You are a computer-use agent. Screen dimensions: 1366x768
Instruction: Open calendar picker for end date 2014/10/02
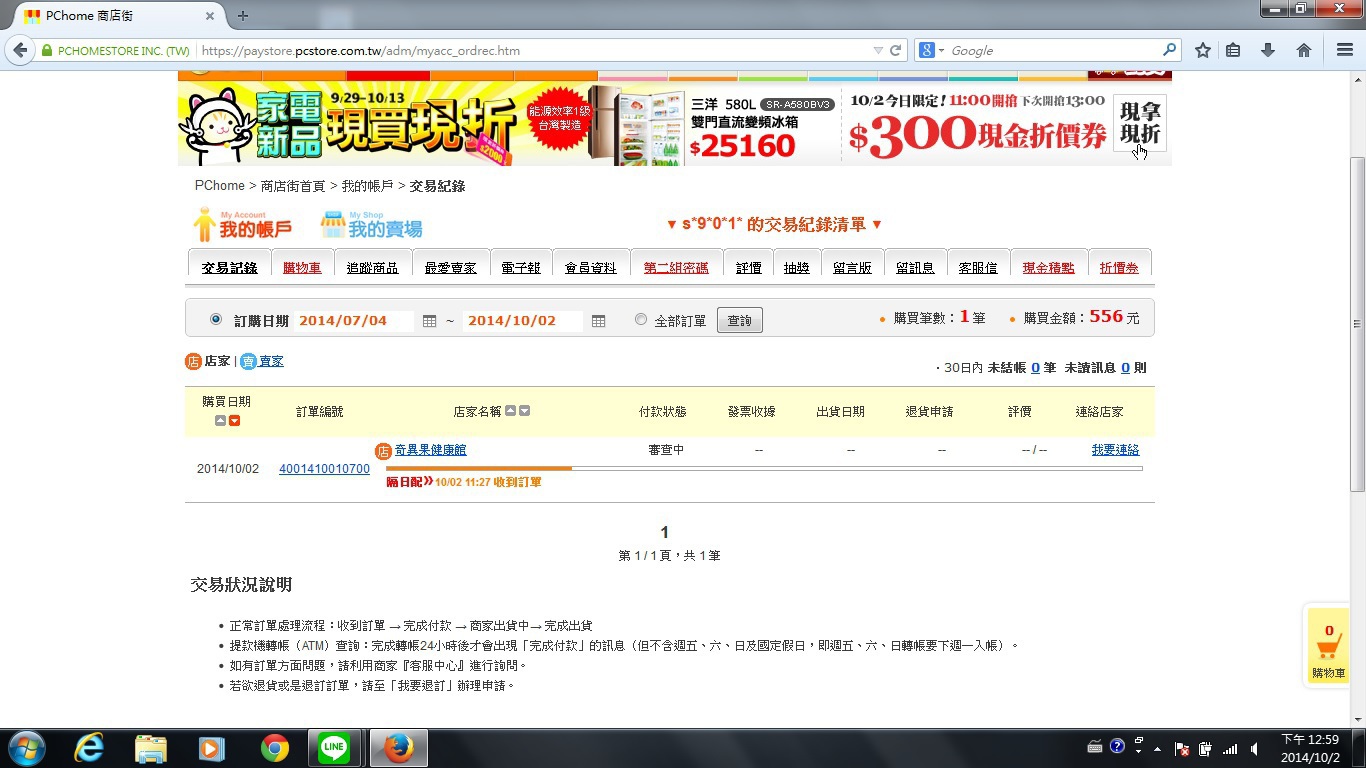point(598,321)
